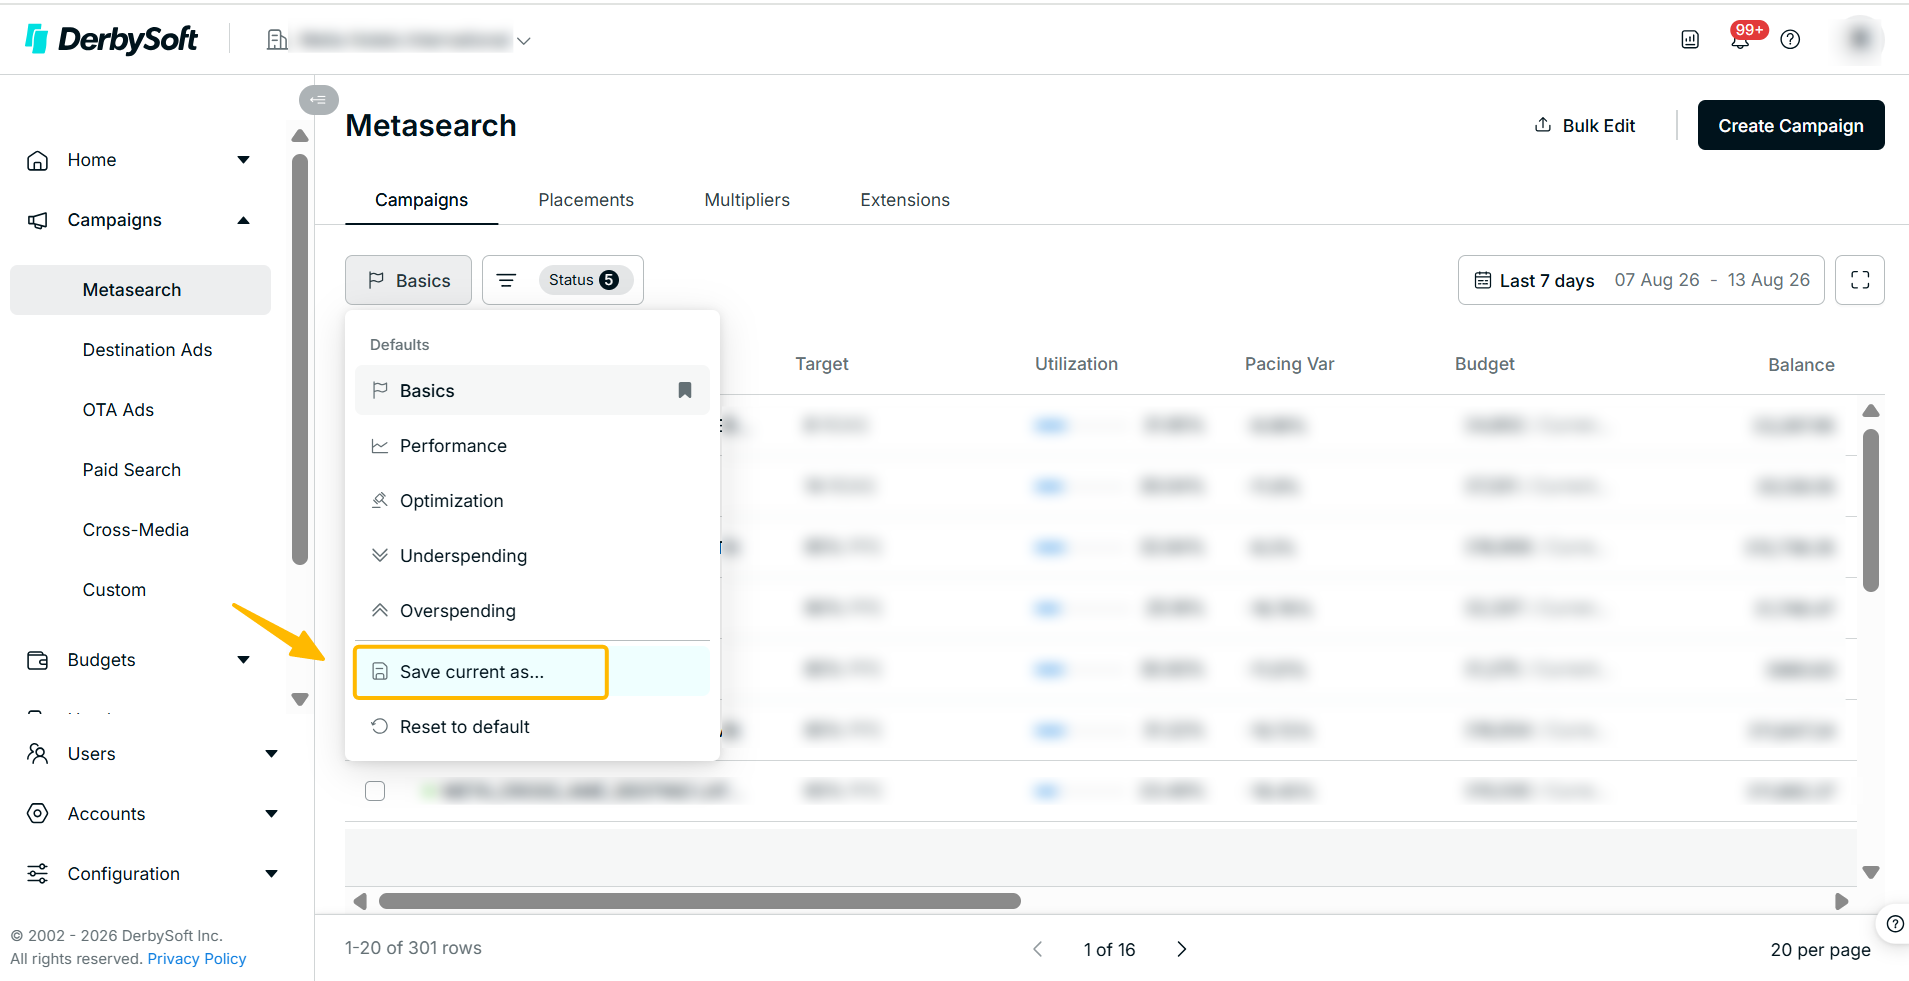Sort by the Pacing Var column header
This screenshot has width=1909, height=981.
pyautogui.click(x=1289, y=364)
